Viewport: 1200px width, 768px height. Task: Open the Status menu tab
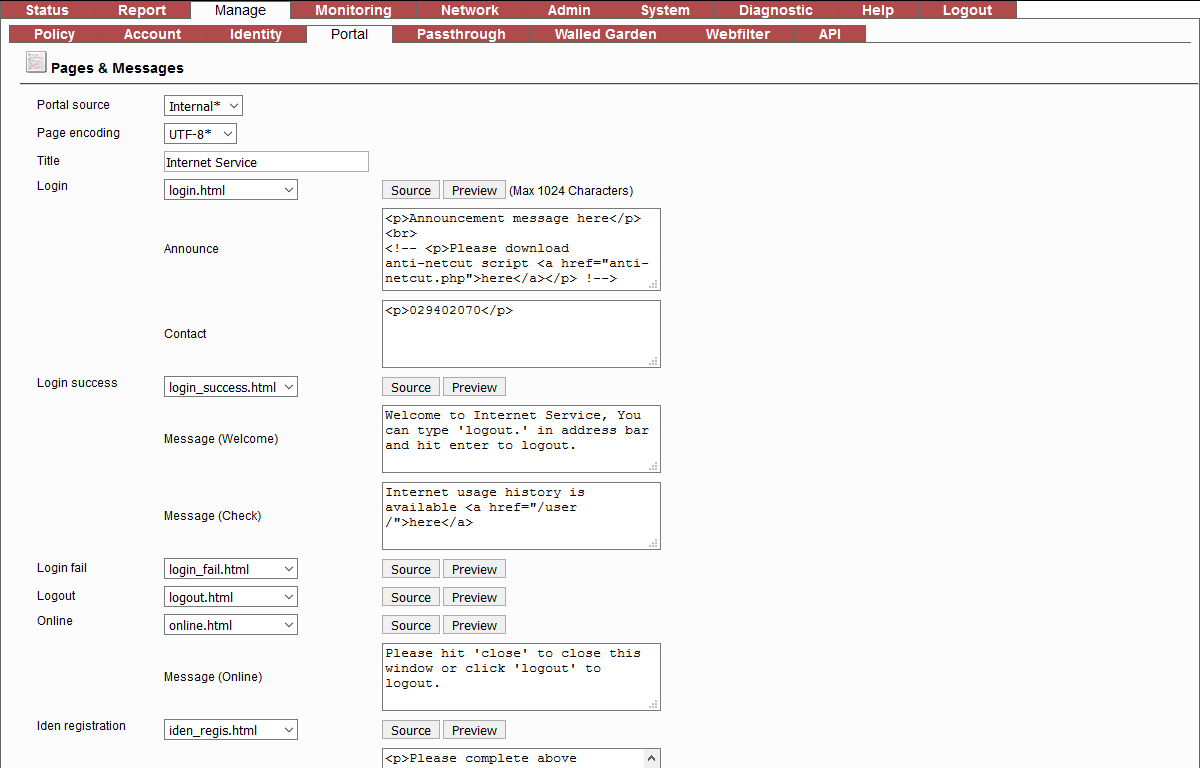coord(47,10)
